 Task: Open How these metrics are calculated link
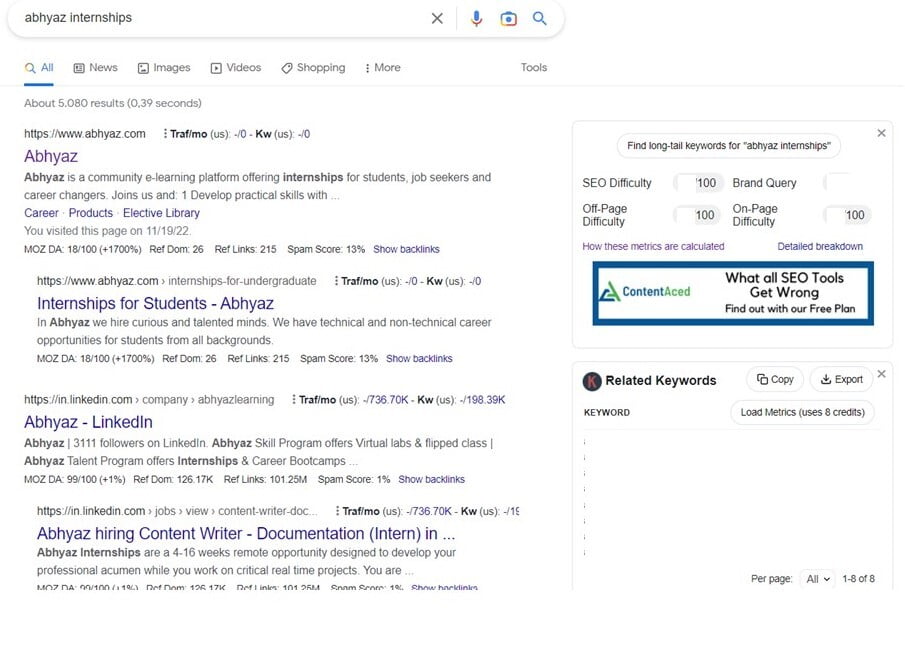(653, 246)
